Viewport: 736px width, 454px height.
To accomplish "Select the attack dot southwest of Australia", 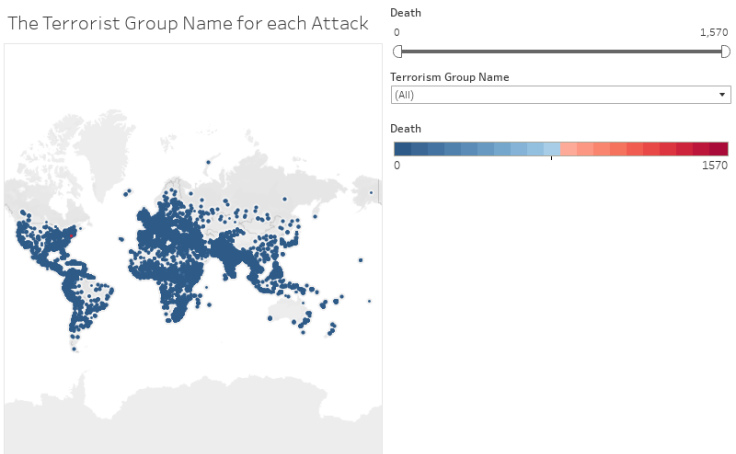I will point(270,319).
